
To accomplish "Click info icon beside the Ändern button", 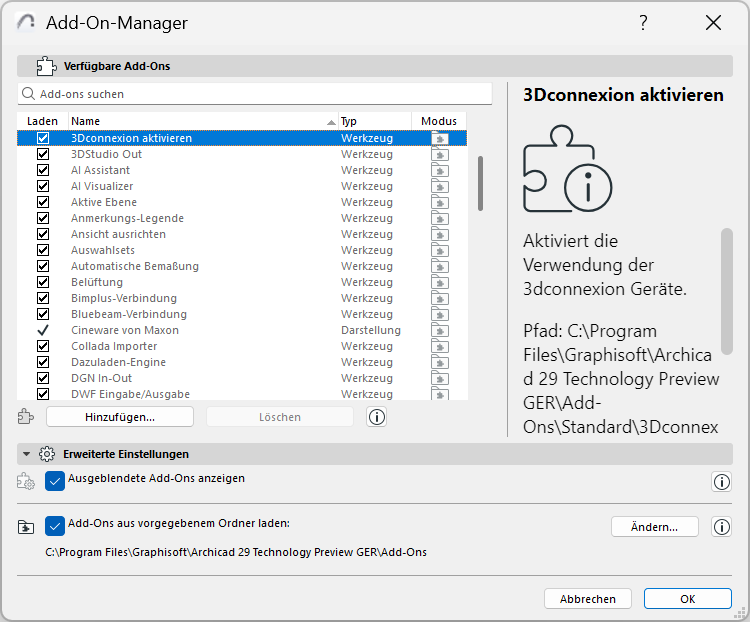I will tap(721, 527).
